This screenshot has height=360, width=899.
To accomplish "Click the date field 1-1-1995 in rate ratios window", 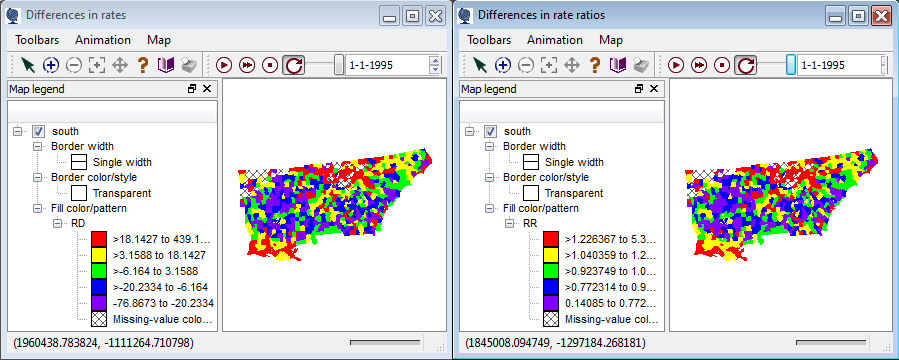I will pyautogui.click(x=838, y=65).
